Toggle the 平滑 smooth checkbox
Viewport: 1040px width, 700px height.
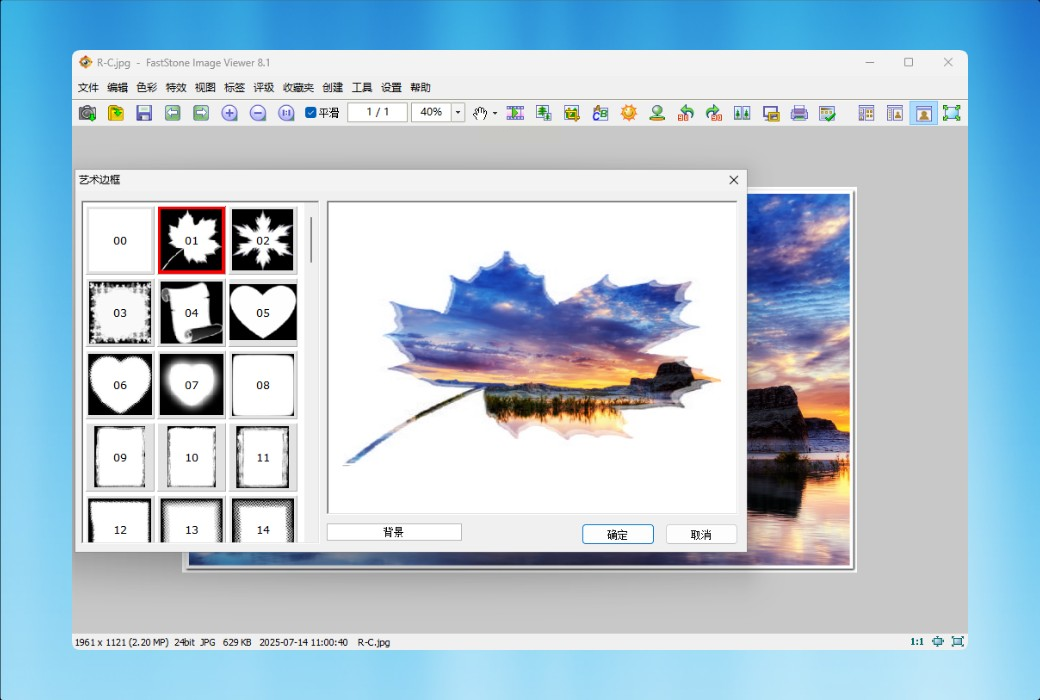pyautogui.click(x=311, y=113)
